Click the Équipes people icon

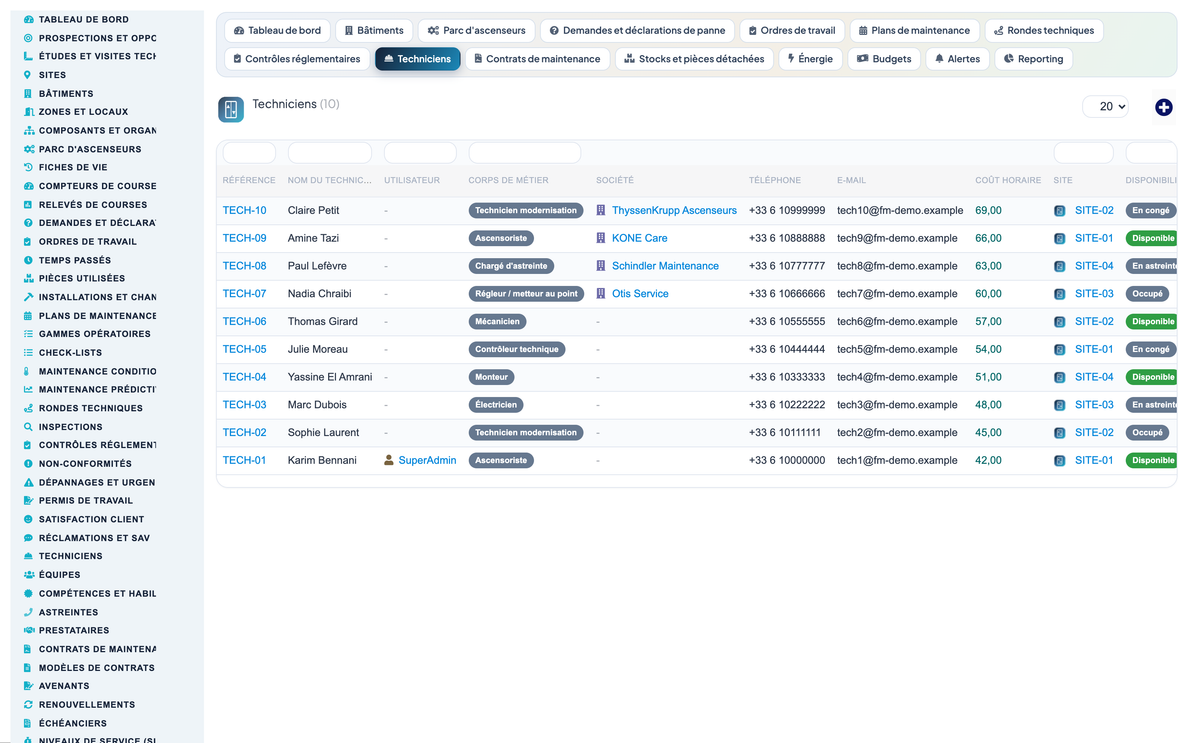[x=28, y=574]
